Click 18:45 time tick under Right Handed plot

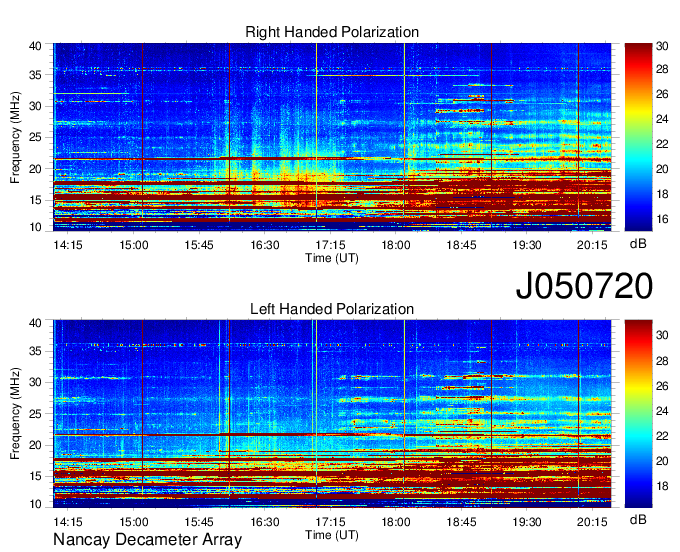click(461, 245)
